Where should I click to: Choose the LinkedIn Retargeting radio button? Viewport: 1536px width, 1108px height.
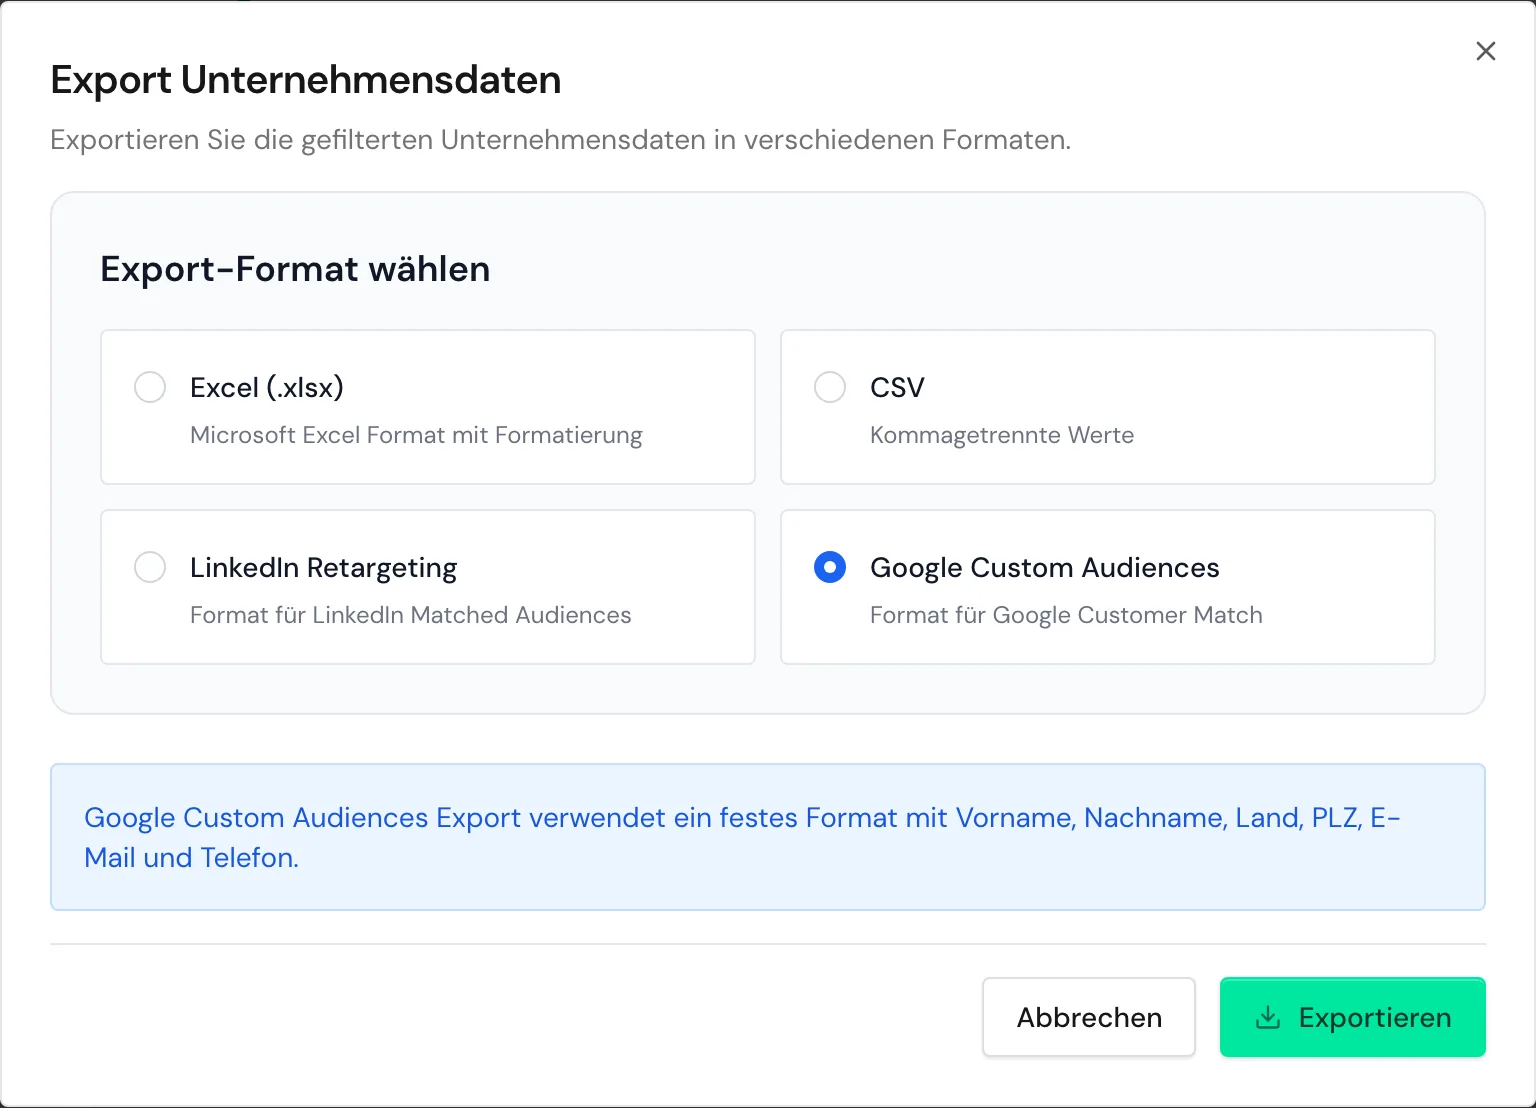point(150,567)
